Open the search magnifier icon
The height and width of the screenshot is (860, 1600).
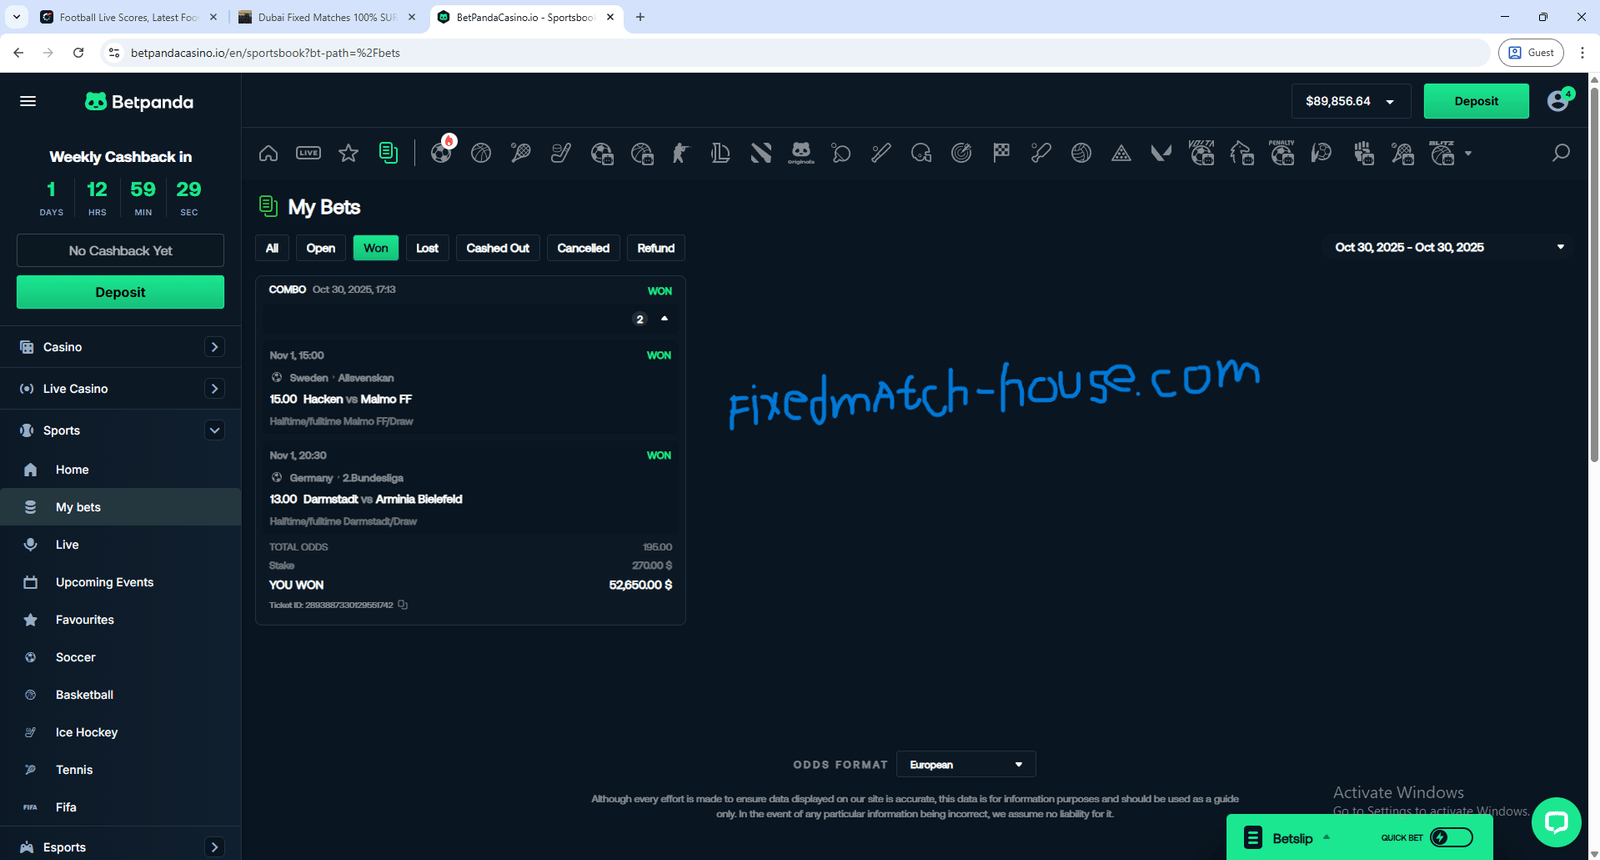click(x=1560, y=153)
